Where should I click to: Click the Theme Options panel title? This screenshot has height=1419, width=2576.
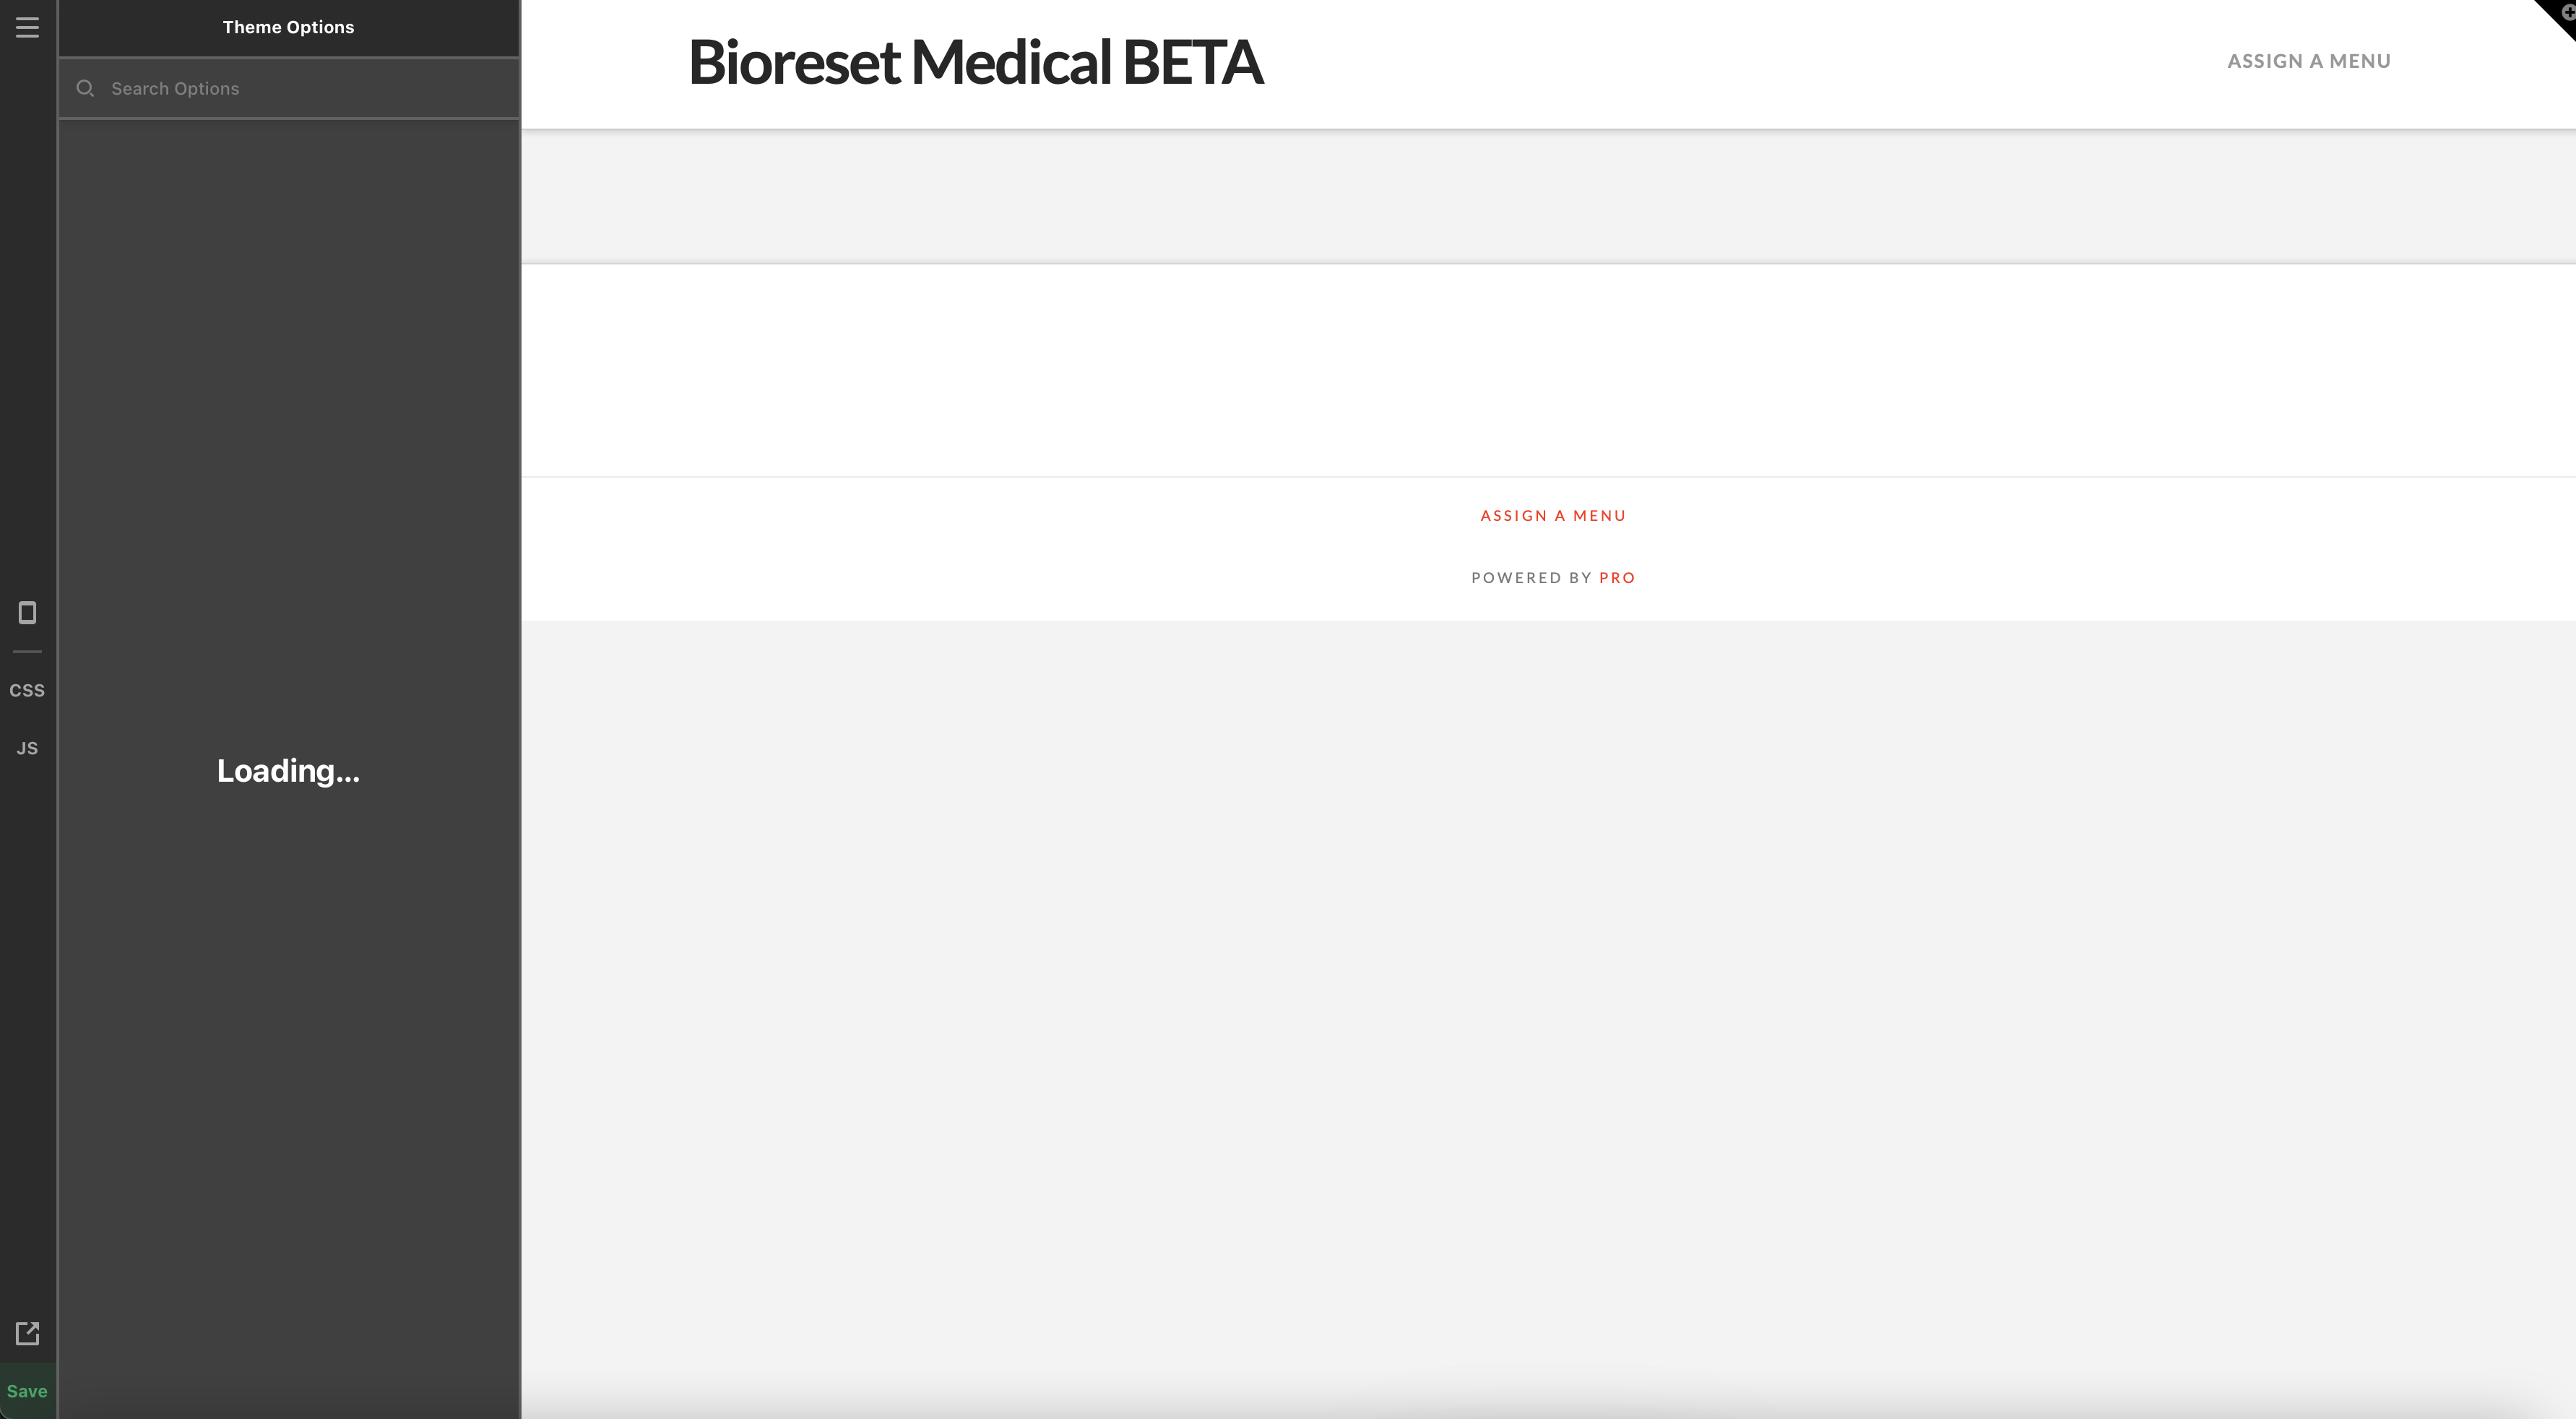pos(288,27)
